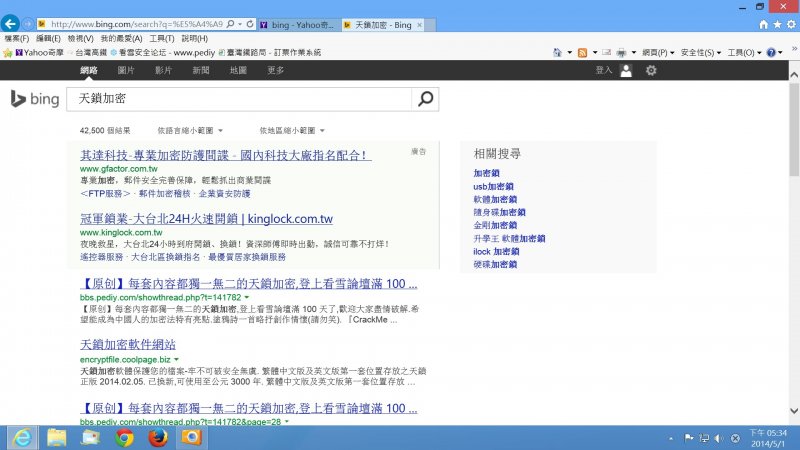Expand arrow next to bbs.pediy.com showthread.php?t=141782

click(x=247, y=297)
